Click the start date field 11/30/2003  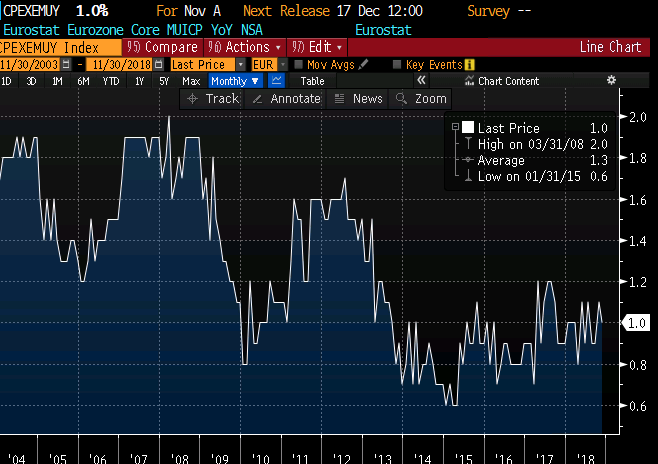(29, 65)
